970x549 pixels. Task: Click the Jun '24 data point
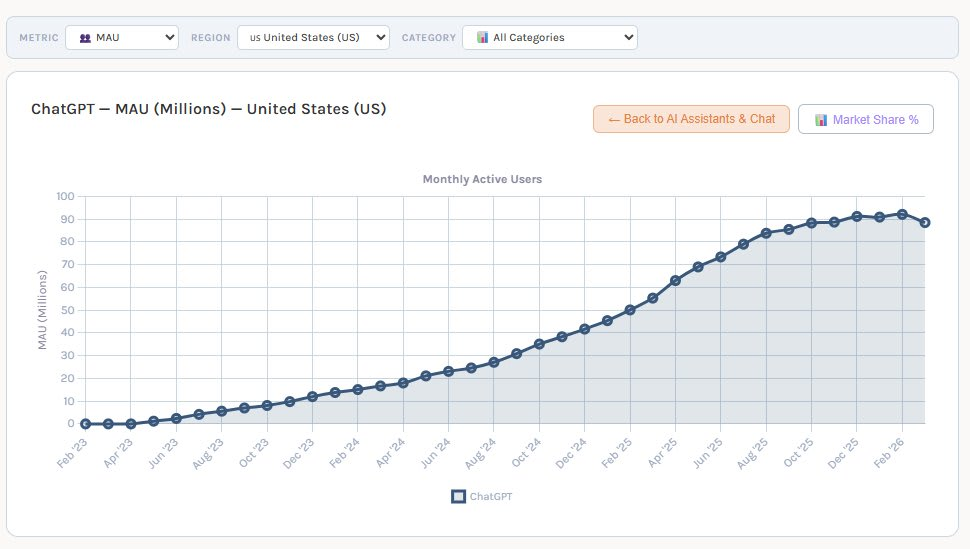[448, 371]
